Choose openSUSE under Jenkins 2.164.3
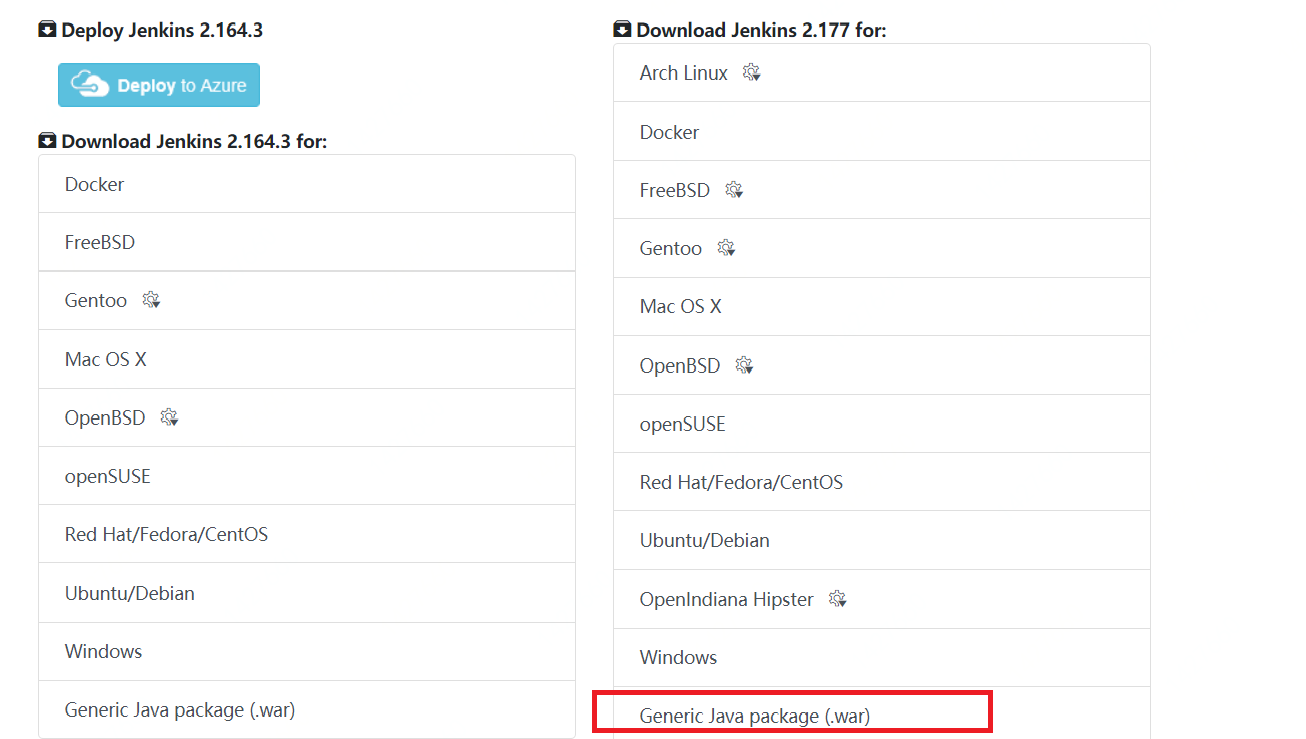 point(307,476)
